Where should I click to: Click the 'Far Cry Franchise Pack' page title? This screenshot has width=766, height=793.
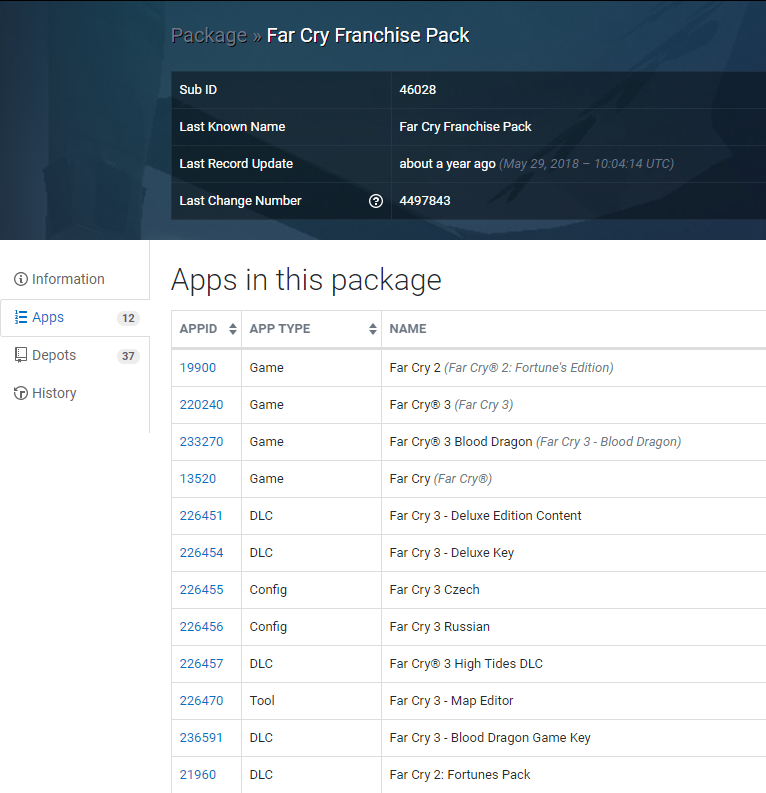point(368,35)
